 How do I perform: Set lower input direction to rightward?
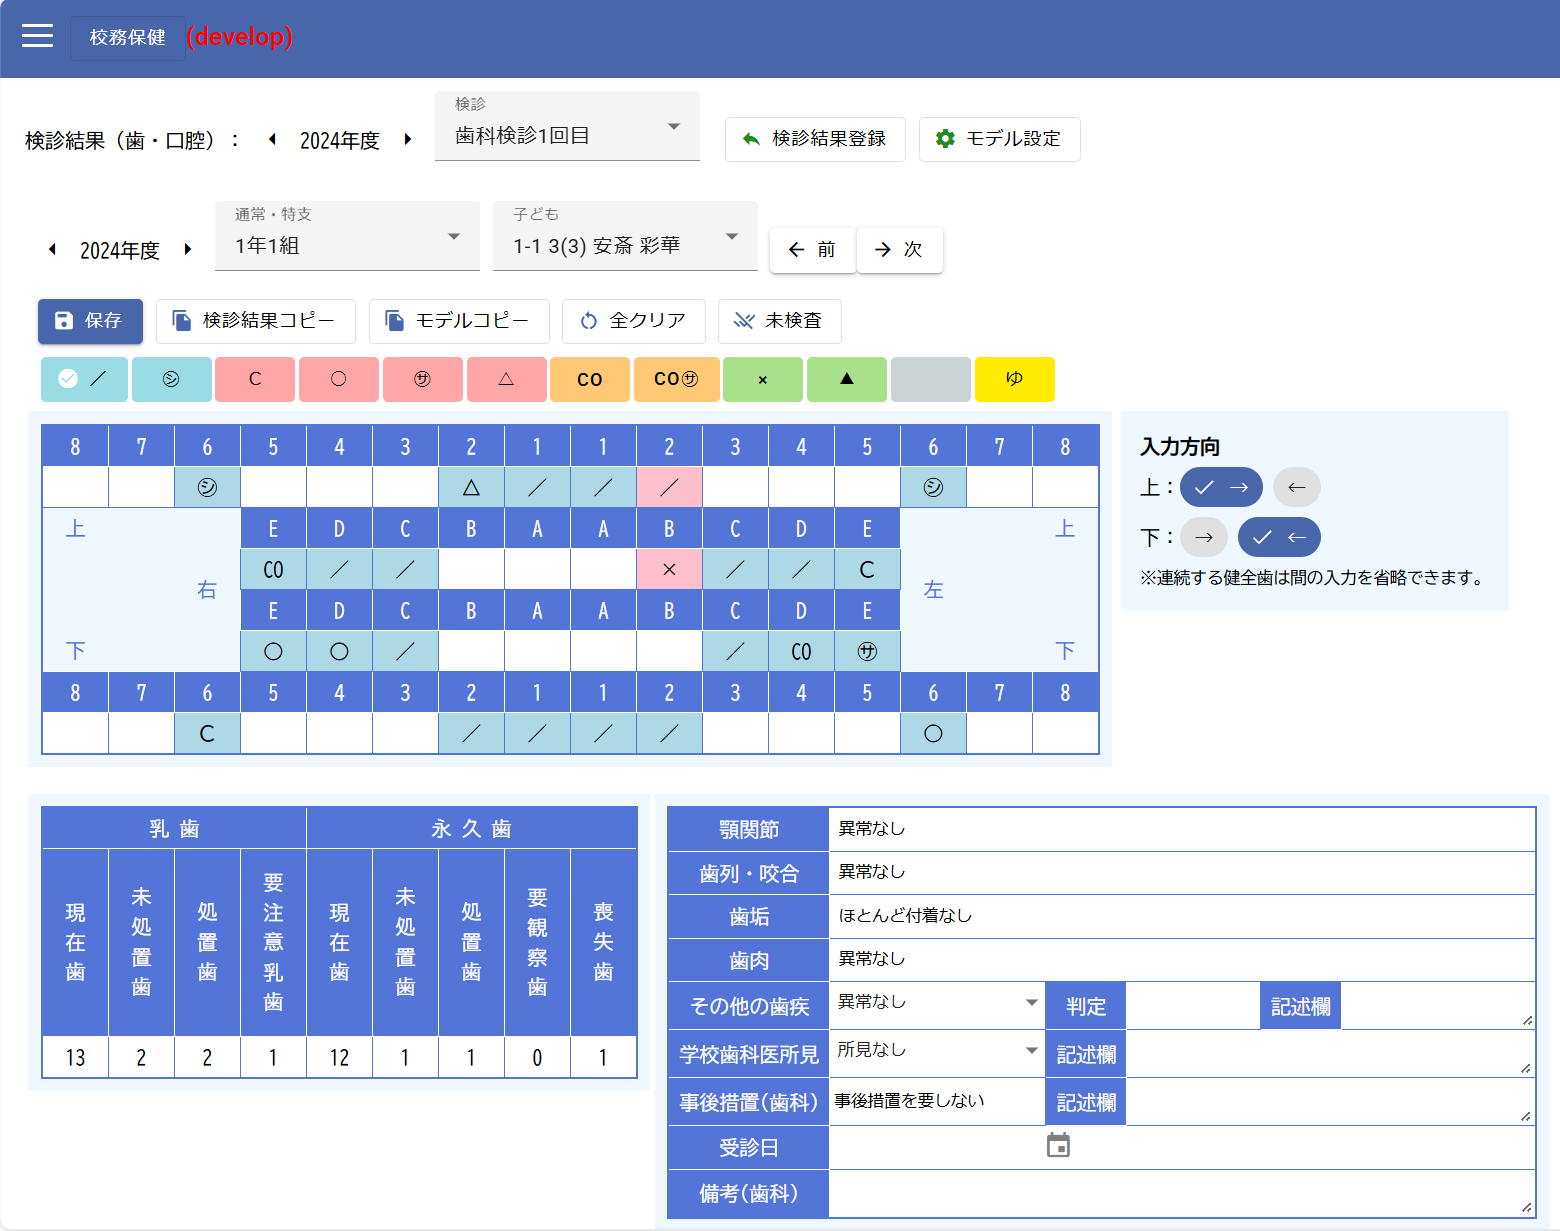[1204, 537]
